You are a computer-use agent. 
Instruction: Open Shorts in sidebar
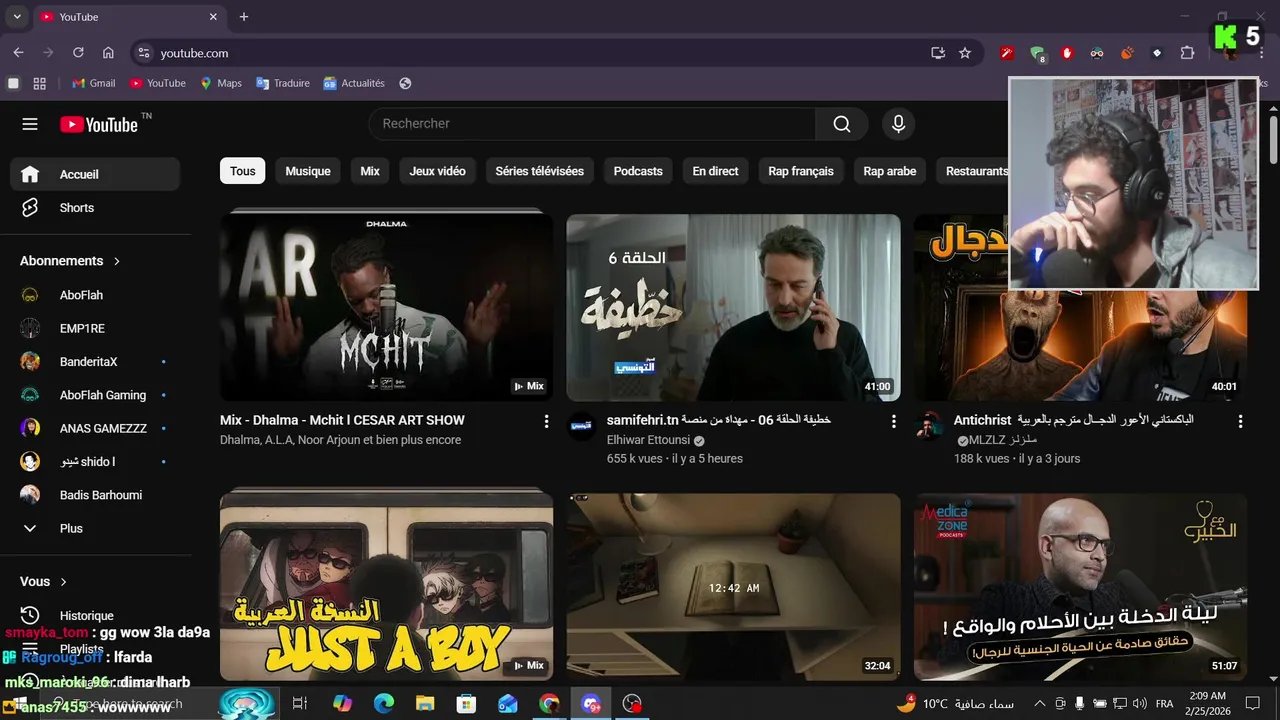coord(95,208)
